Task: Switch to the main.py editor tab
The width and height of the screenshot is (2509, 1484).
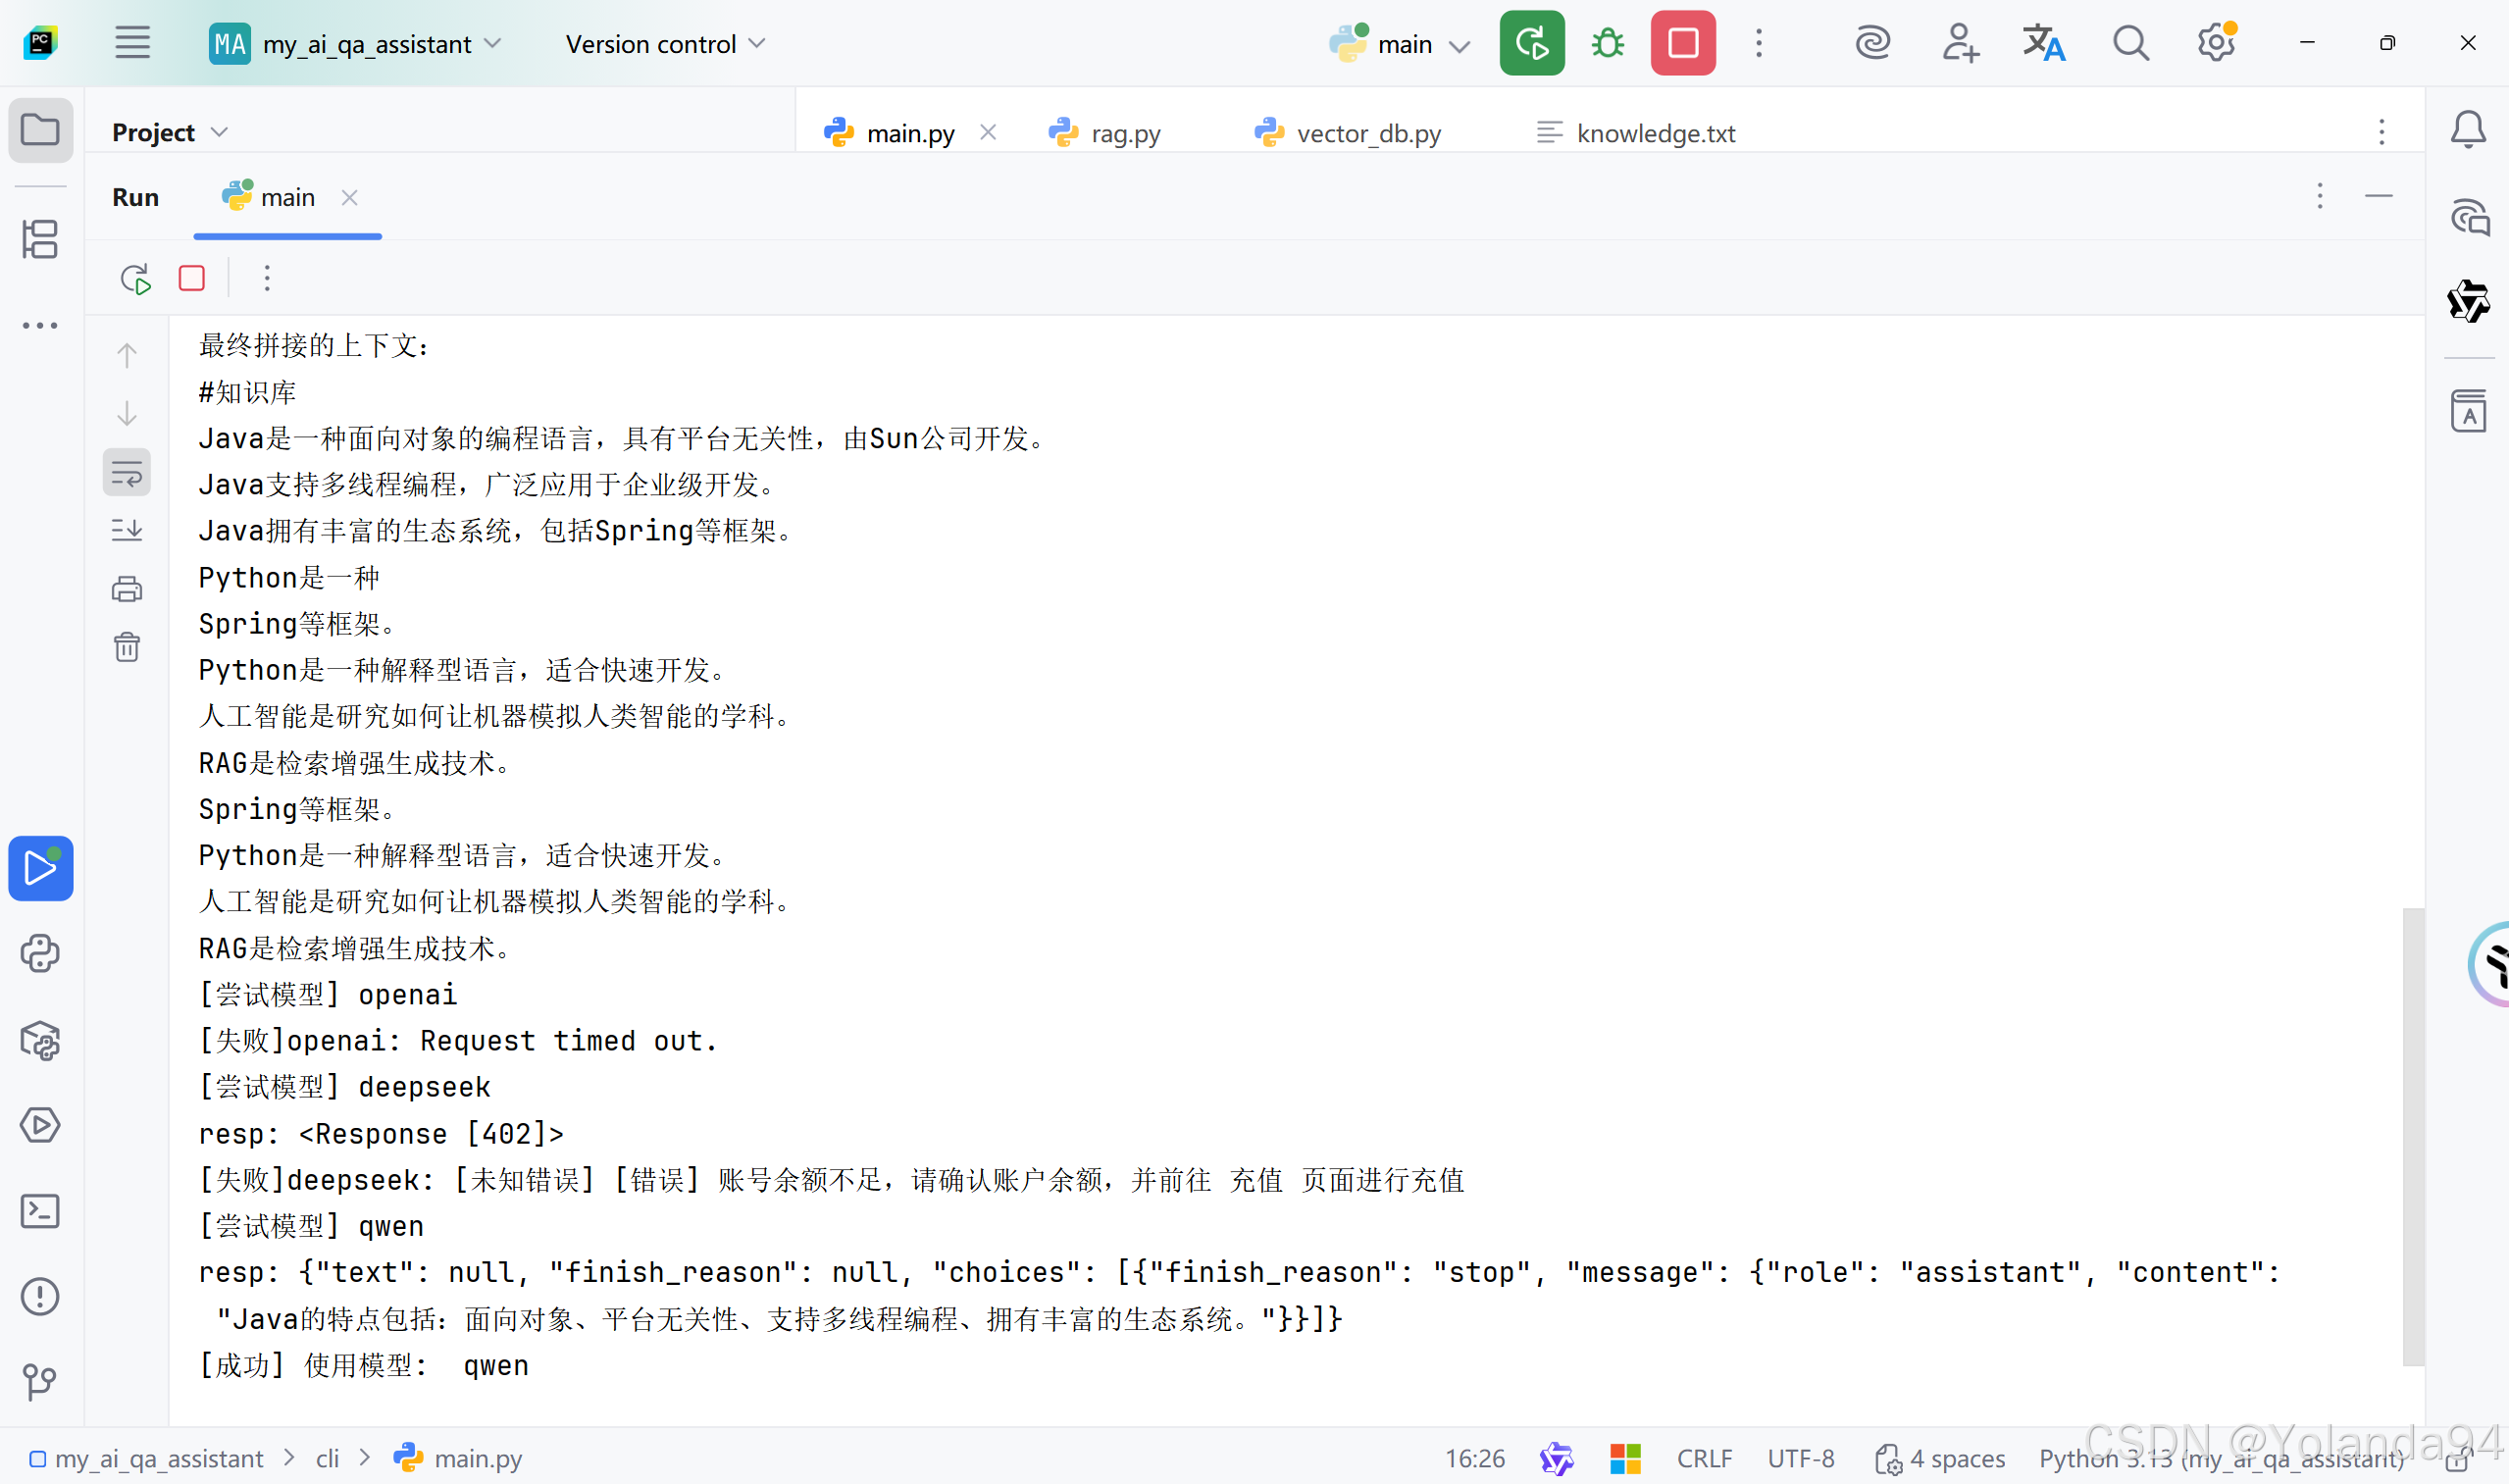Action: 910,133
